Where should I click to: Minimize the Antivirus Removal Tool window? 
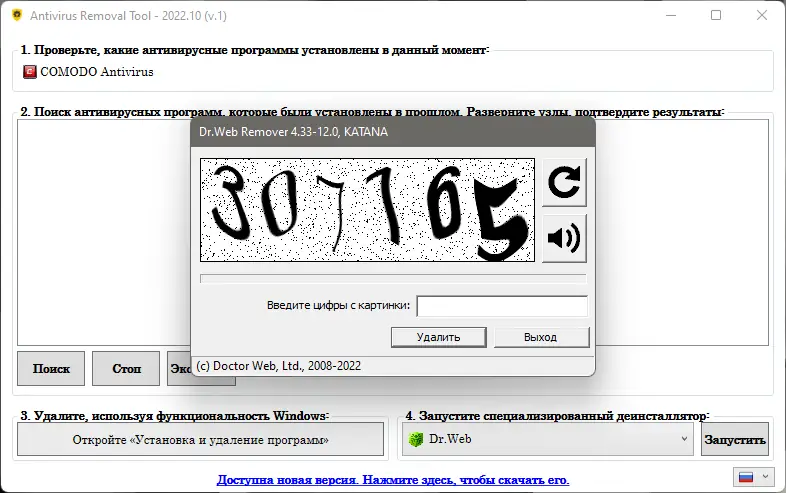pos(671,16)
